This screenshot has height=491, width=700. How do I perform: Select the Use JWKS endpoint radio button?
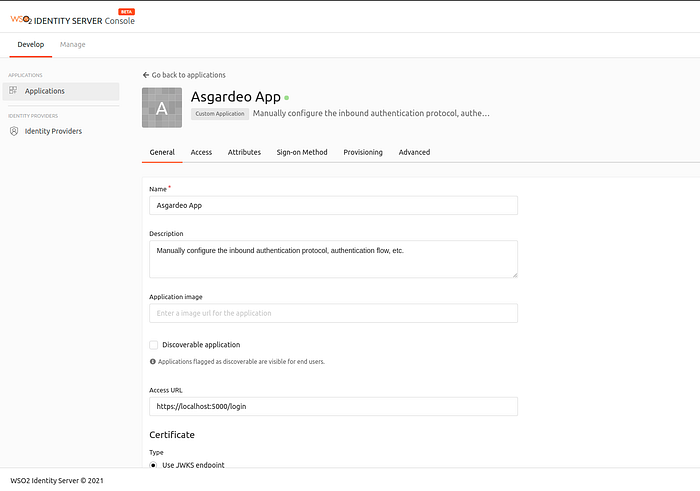(x=153, y=465)
